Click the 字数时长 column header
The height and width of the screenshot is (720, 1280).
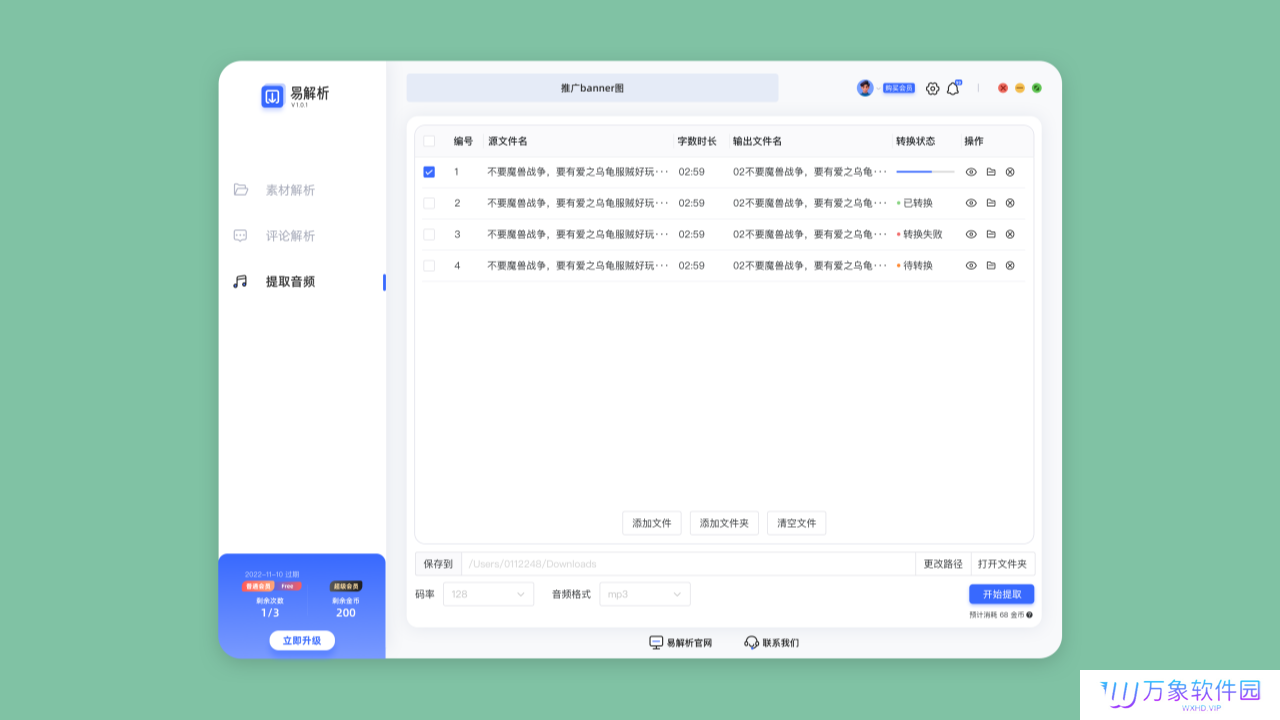[697, 141]
